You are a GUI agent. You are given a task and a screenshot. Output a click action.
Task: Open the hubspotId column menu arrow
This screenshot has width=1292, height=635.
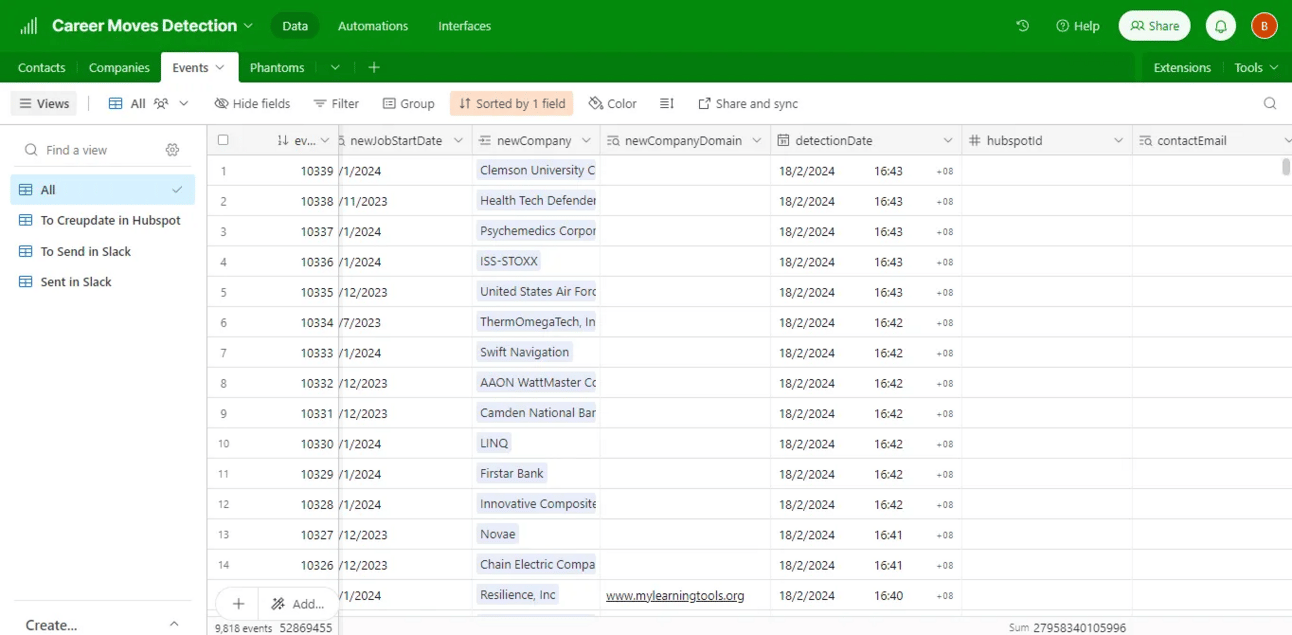pos(1118,140)
